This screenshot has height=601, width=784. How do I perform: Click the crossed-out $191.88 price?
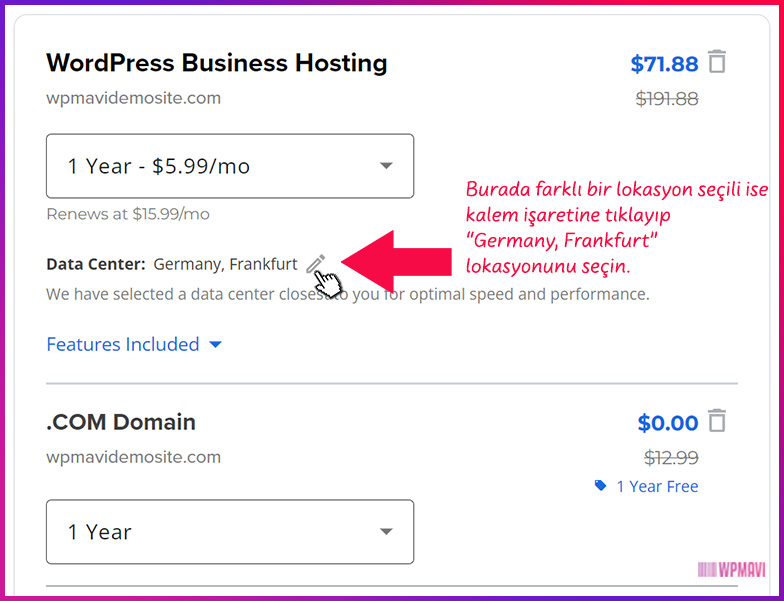click(x=667, y=98)
